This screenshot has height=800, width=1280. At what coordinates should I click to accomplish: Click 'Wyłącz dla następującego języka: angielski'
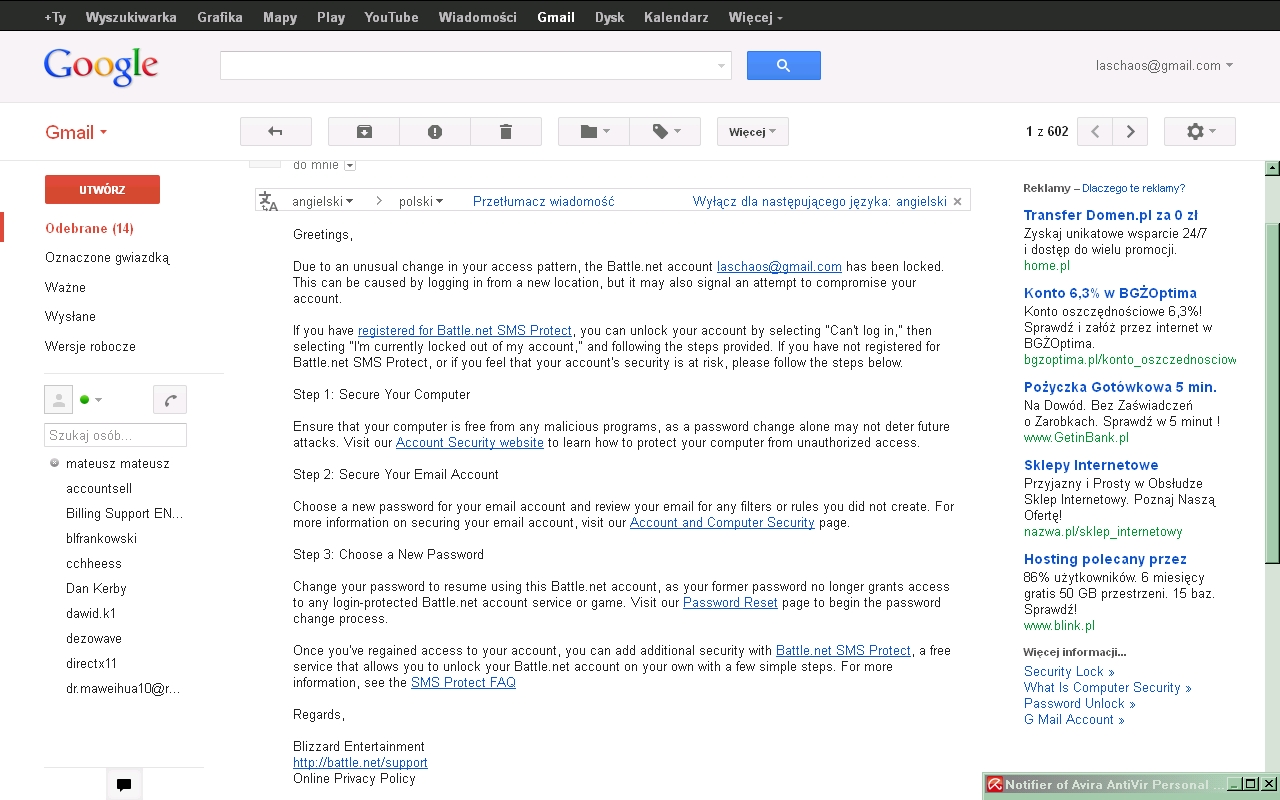pos(819,202)
